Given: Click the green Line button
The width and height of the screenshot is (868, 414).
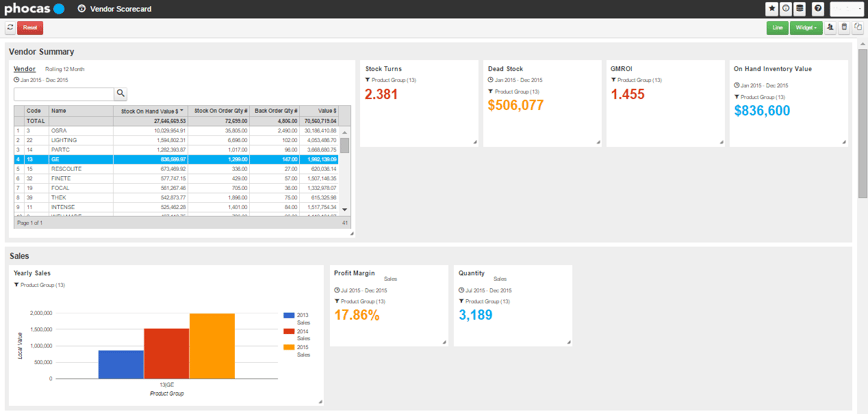Looking at the screenshot, I should (x=777, y=28).
